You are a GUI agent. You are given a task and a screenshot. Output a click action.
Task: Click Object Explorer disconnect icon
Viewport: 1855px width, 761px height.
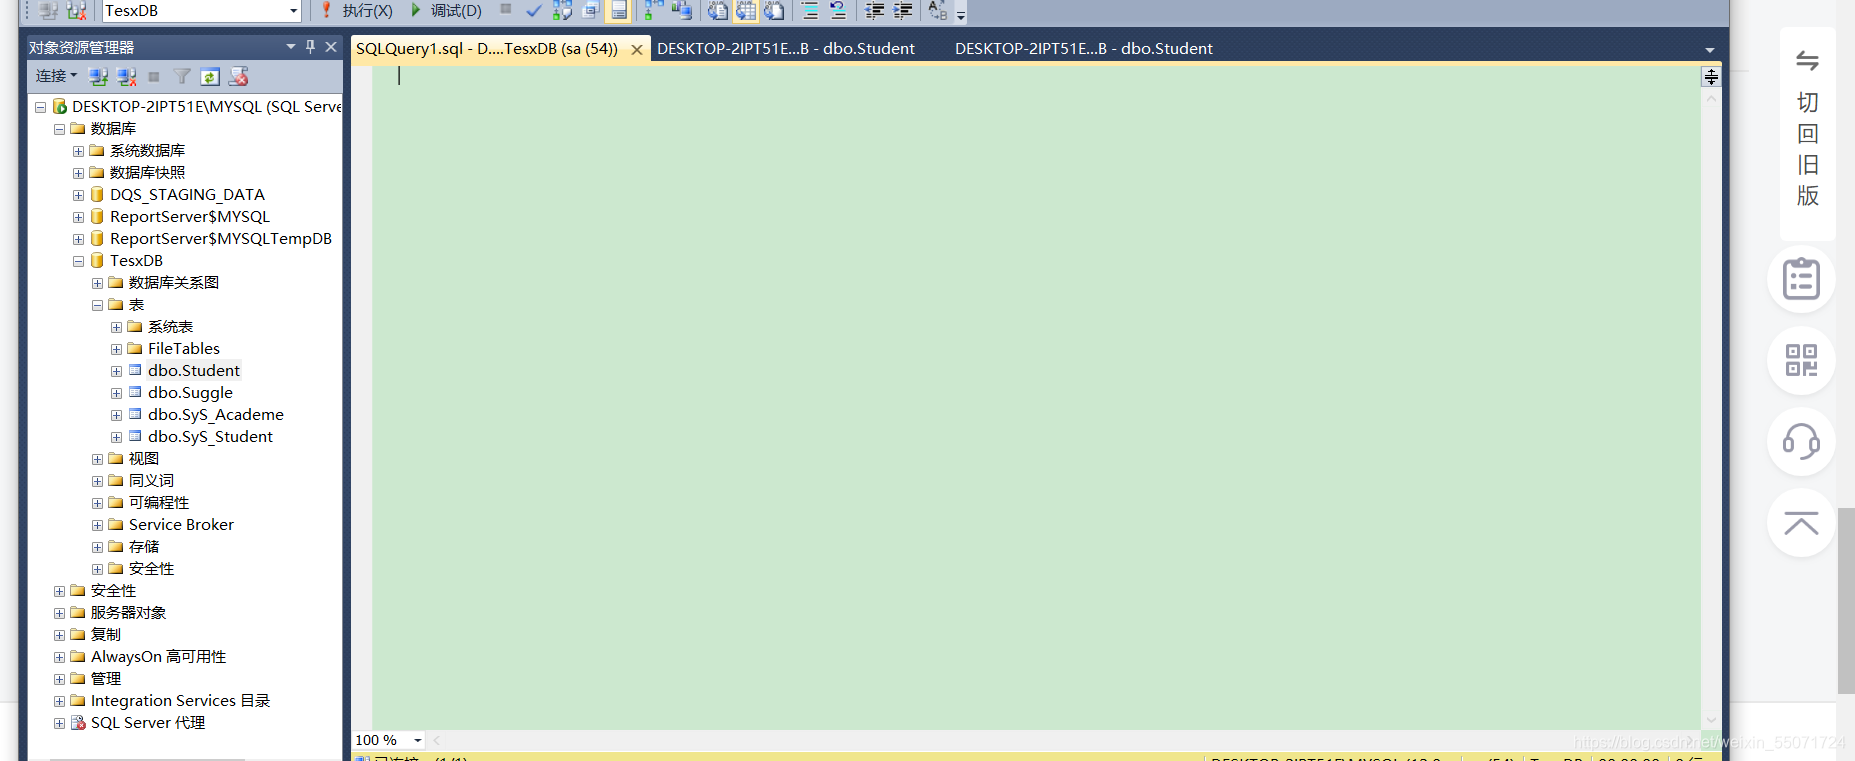coord(126,76)
